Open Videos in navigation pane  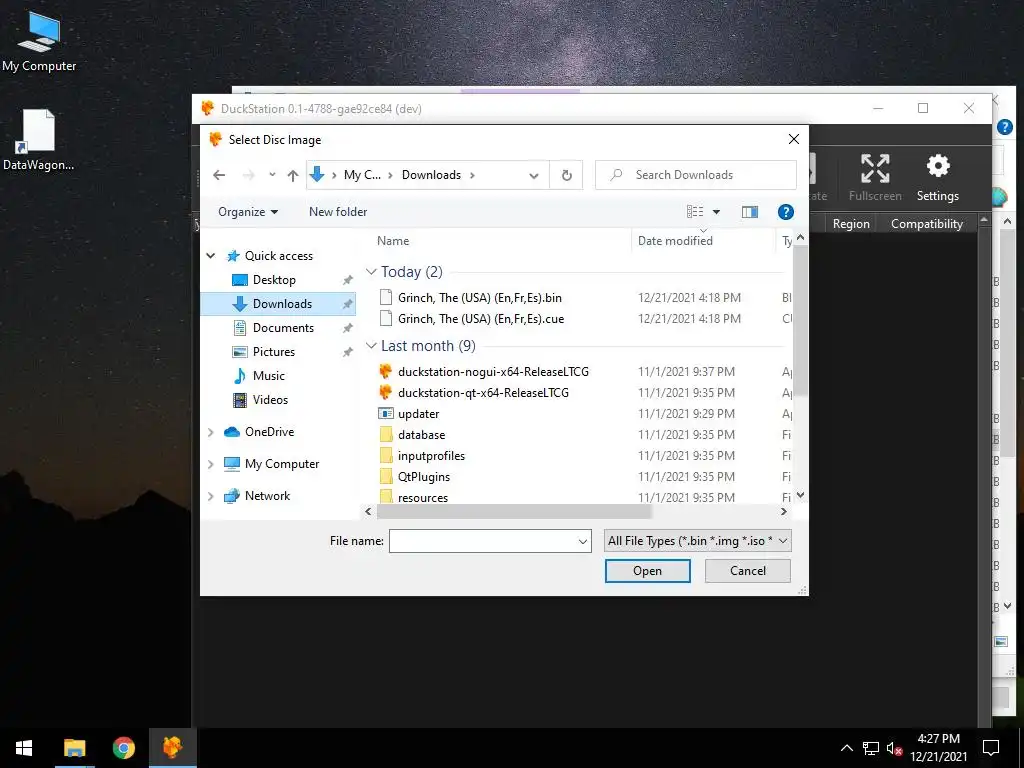270,400
